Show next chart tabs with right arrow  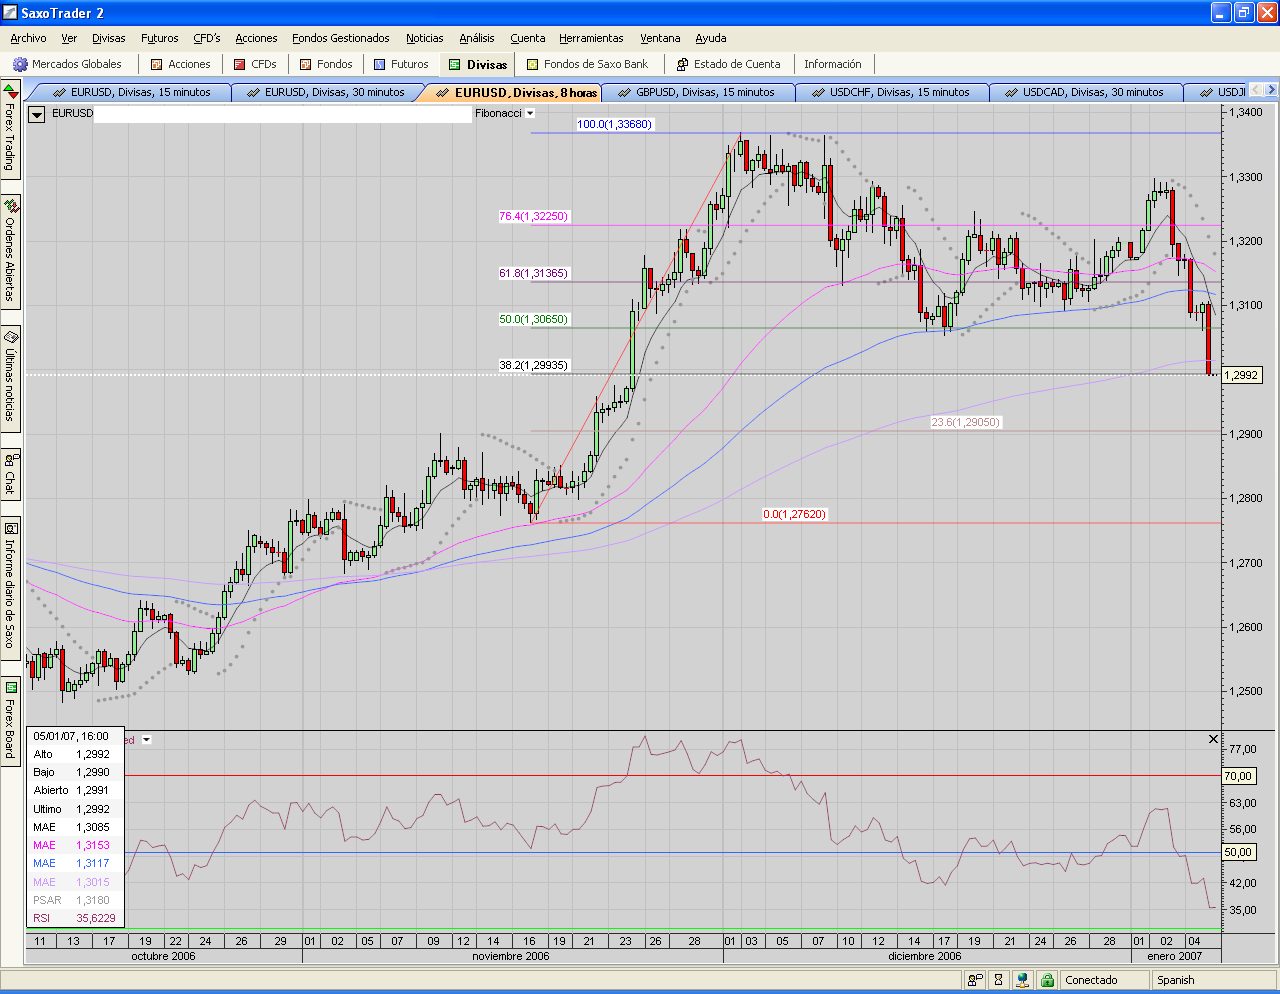tap(1271, 90)
